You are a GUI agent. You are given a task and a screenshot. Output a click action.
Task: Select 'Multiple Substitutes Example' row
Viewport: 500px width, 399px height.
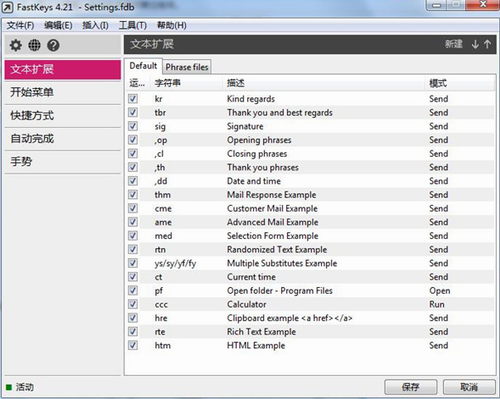(x=311, y=263)
